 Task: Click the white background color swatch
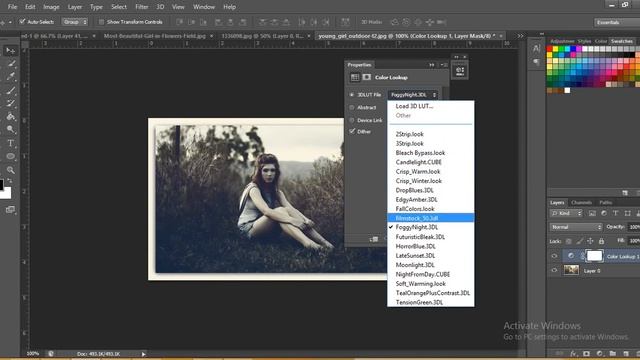coord(6,193)
